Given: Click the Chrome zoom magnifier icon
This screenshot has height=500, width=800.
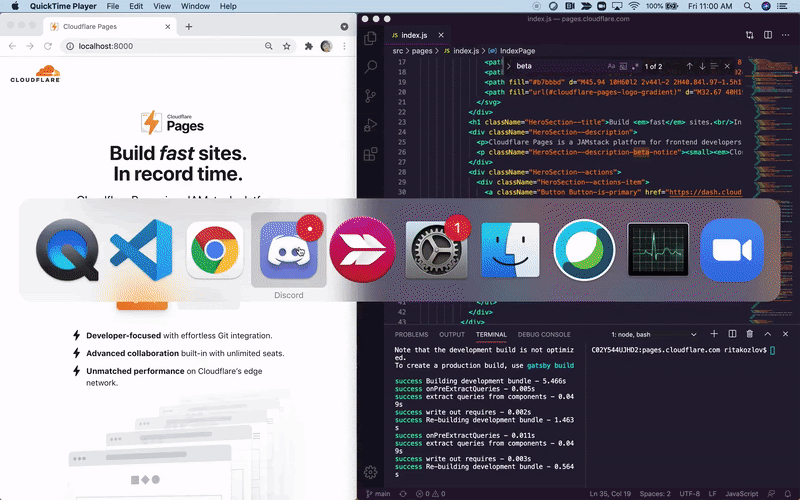Looking at the screenshot, I should (268, 46).
